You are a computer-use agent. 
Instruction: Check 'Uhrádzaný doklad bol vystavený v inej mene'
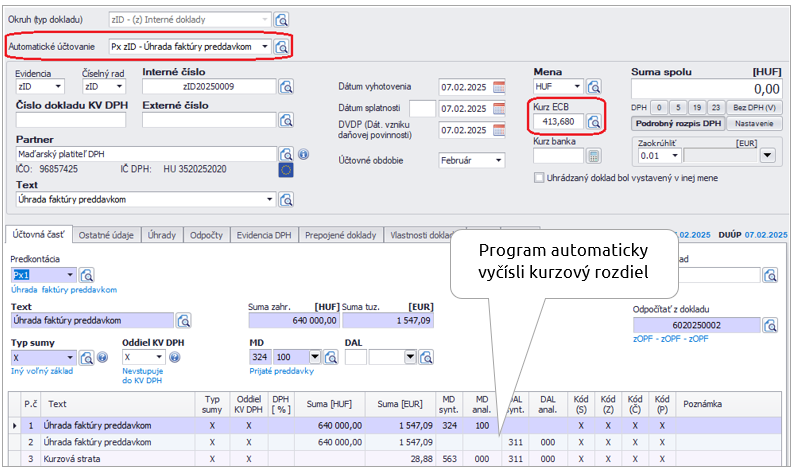[x=538, y=177]
